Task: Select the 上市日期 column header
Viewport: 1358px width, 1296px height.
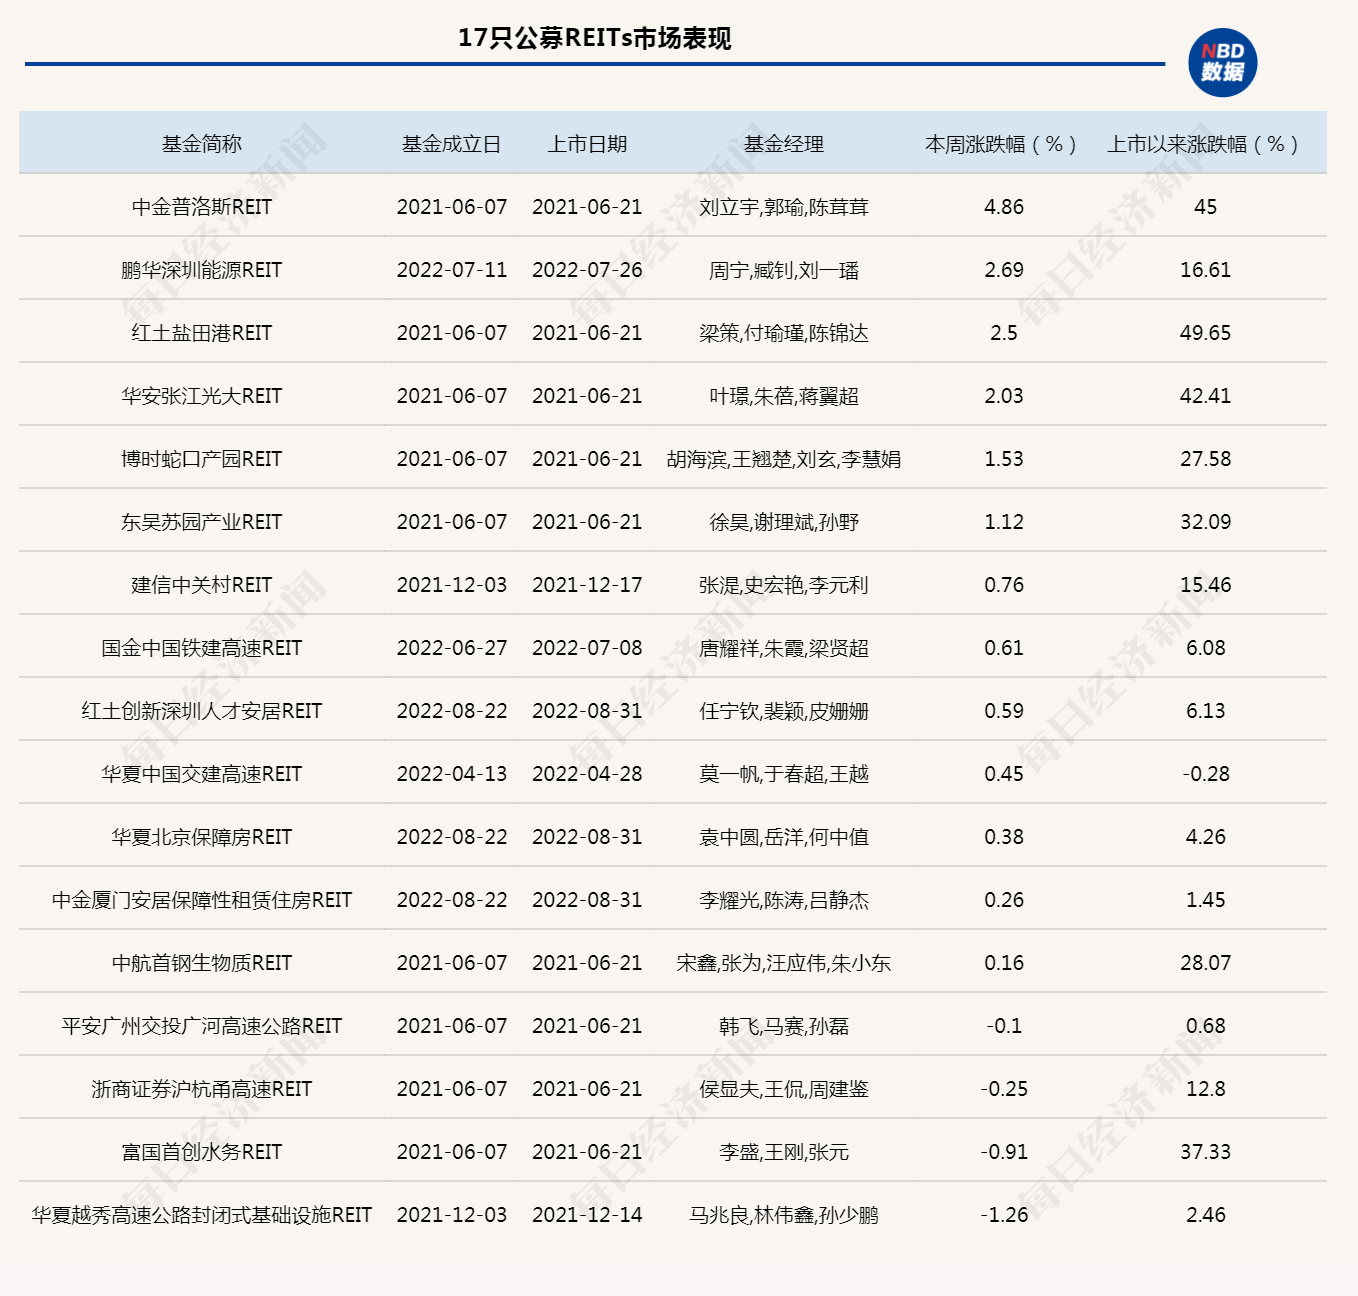Action: pos(587,144)
